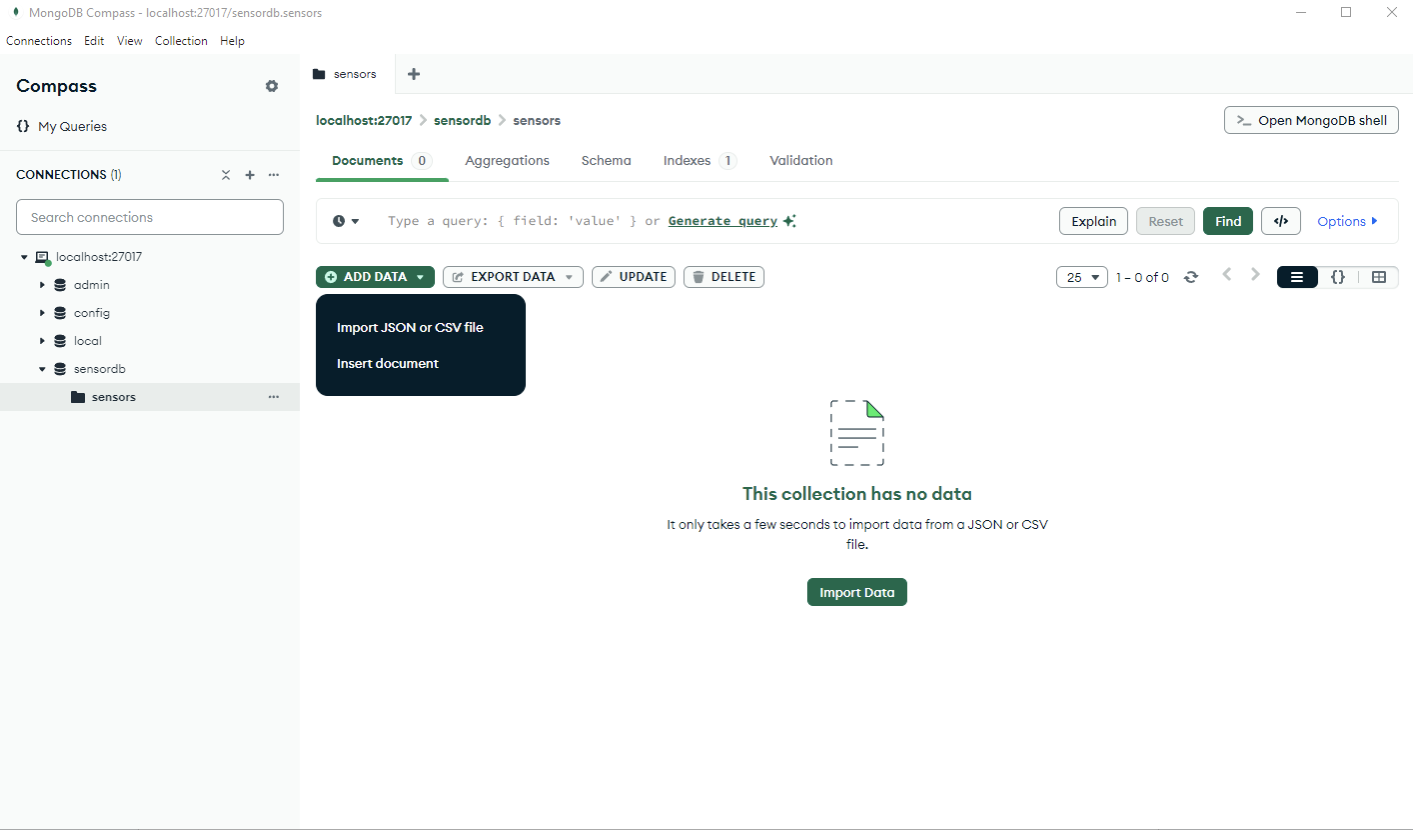Open query history clock icon
This screenshot has height=830, width=1413.
[339, 221]
